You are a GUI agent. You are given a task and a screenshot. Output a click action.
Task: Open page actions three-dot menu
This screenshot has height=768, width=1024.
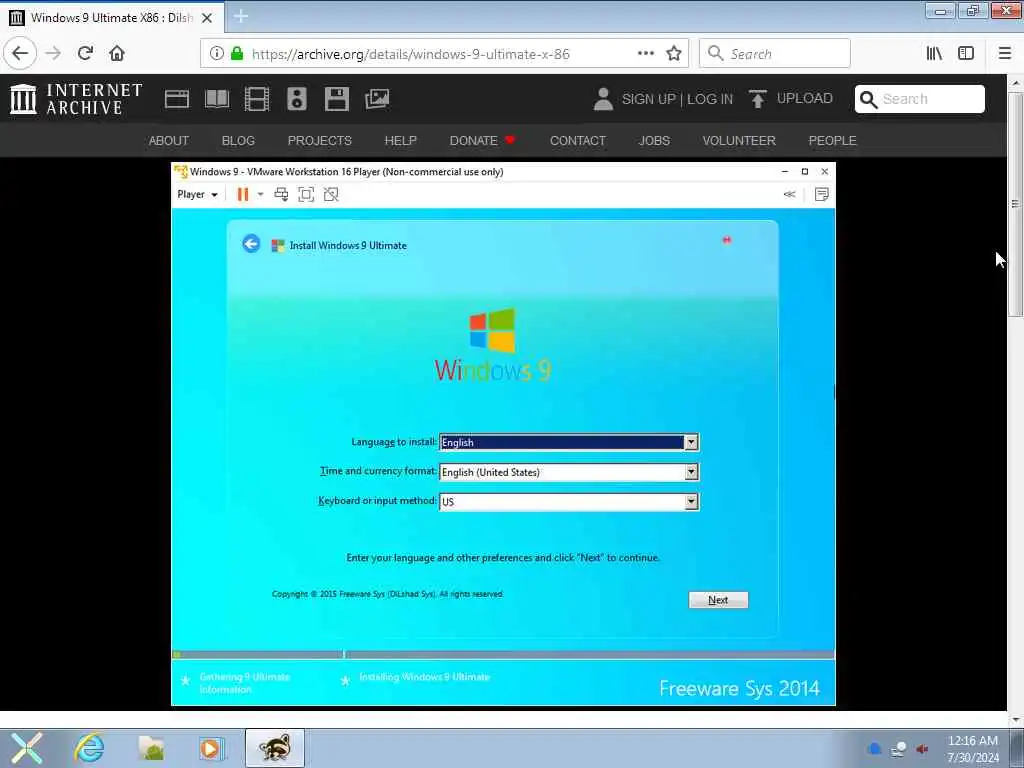click(645, 53)
